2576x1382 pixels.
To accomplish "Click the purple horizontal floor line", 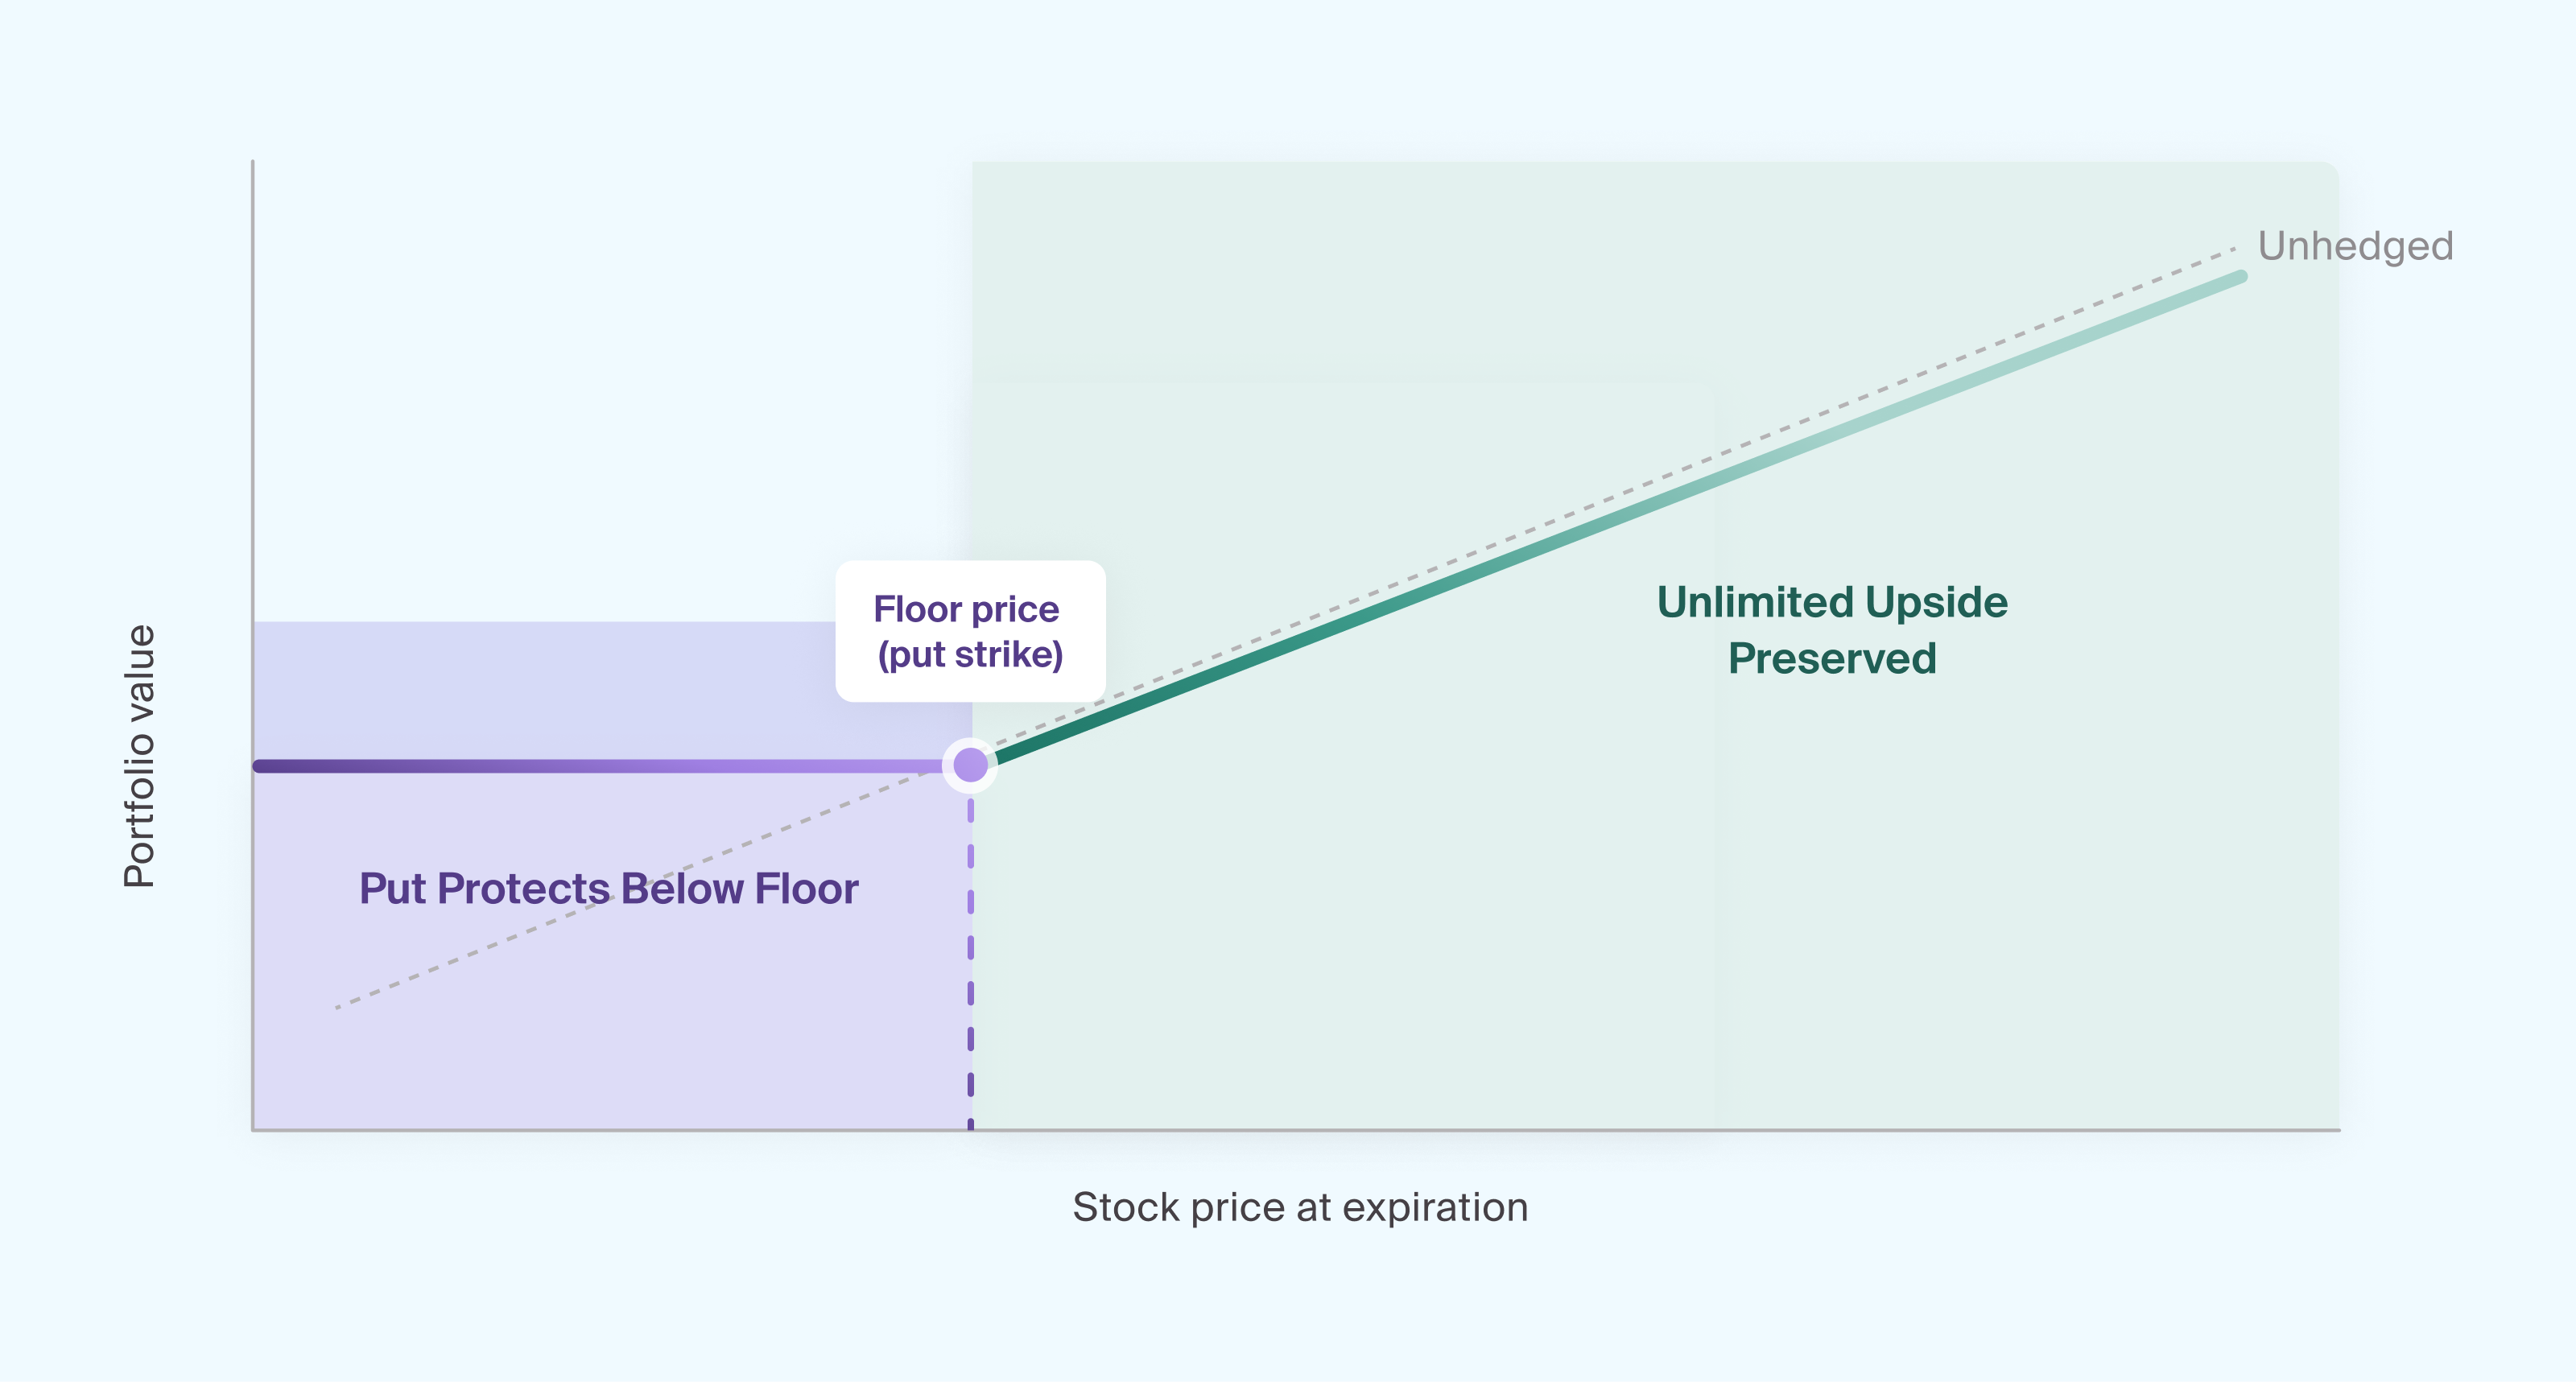I will [x=600, y=766].
